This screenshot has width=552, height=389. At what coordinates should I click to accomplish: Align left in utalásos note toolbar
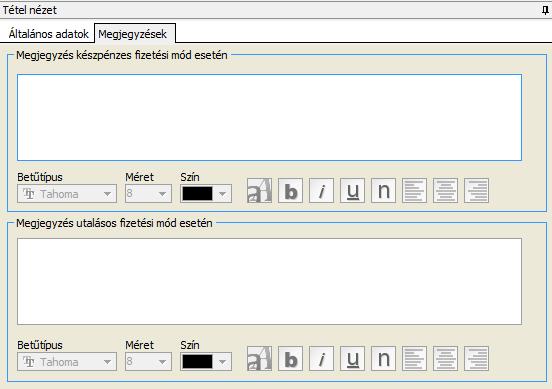414,358
